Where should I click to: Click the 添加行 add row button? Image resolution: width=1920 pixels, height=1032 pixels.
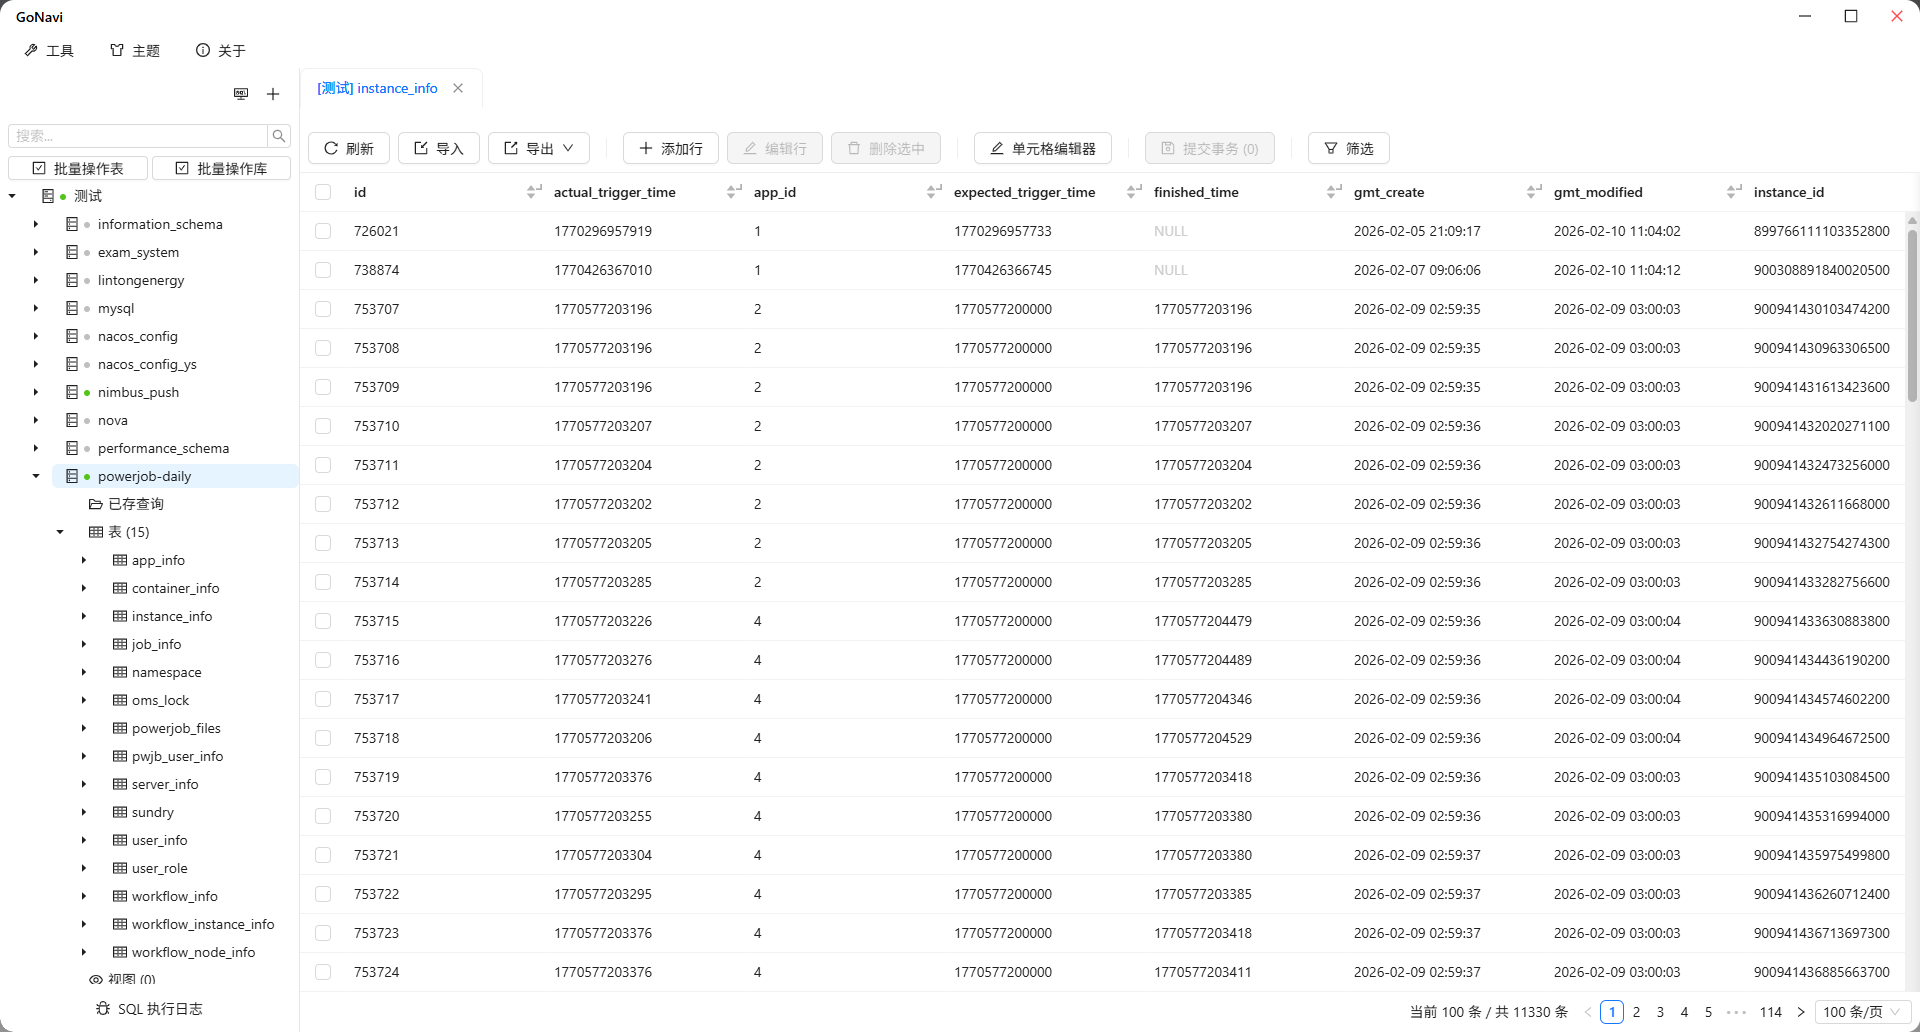671,148
